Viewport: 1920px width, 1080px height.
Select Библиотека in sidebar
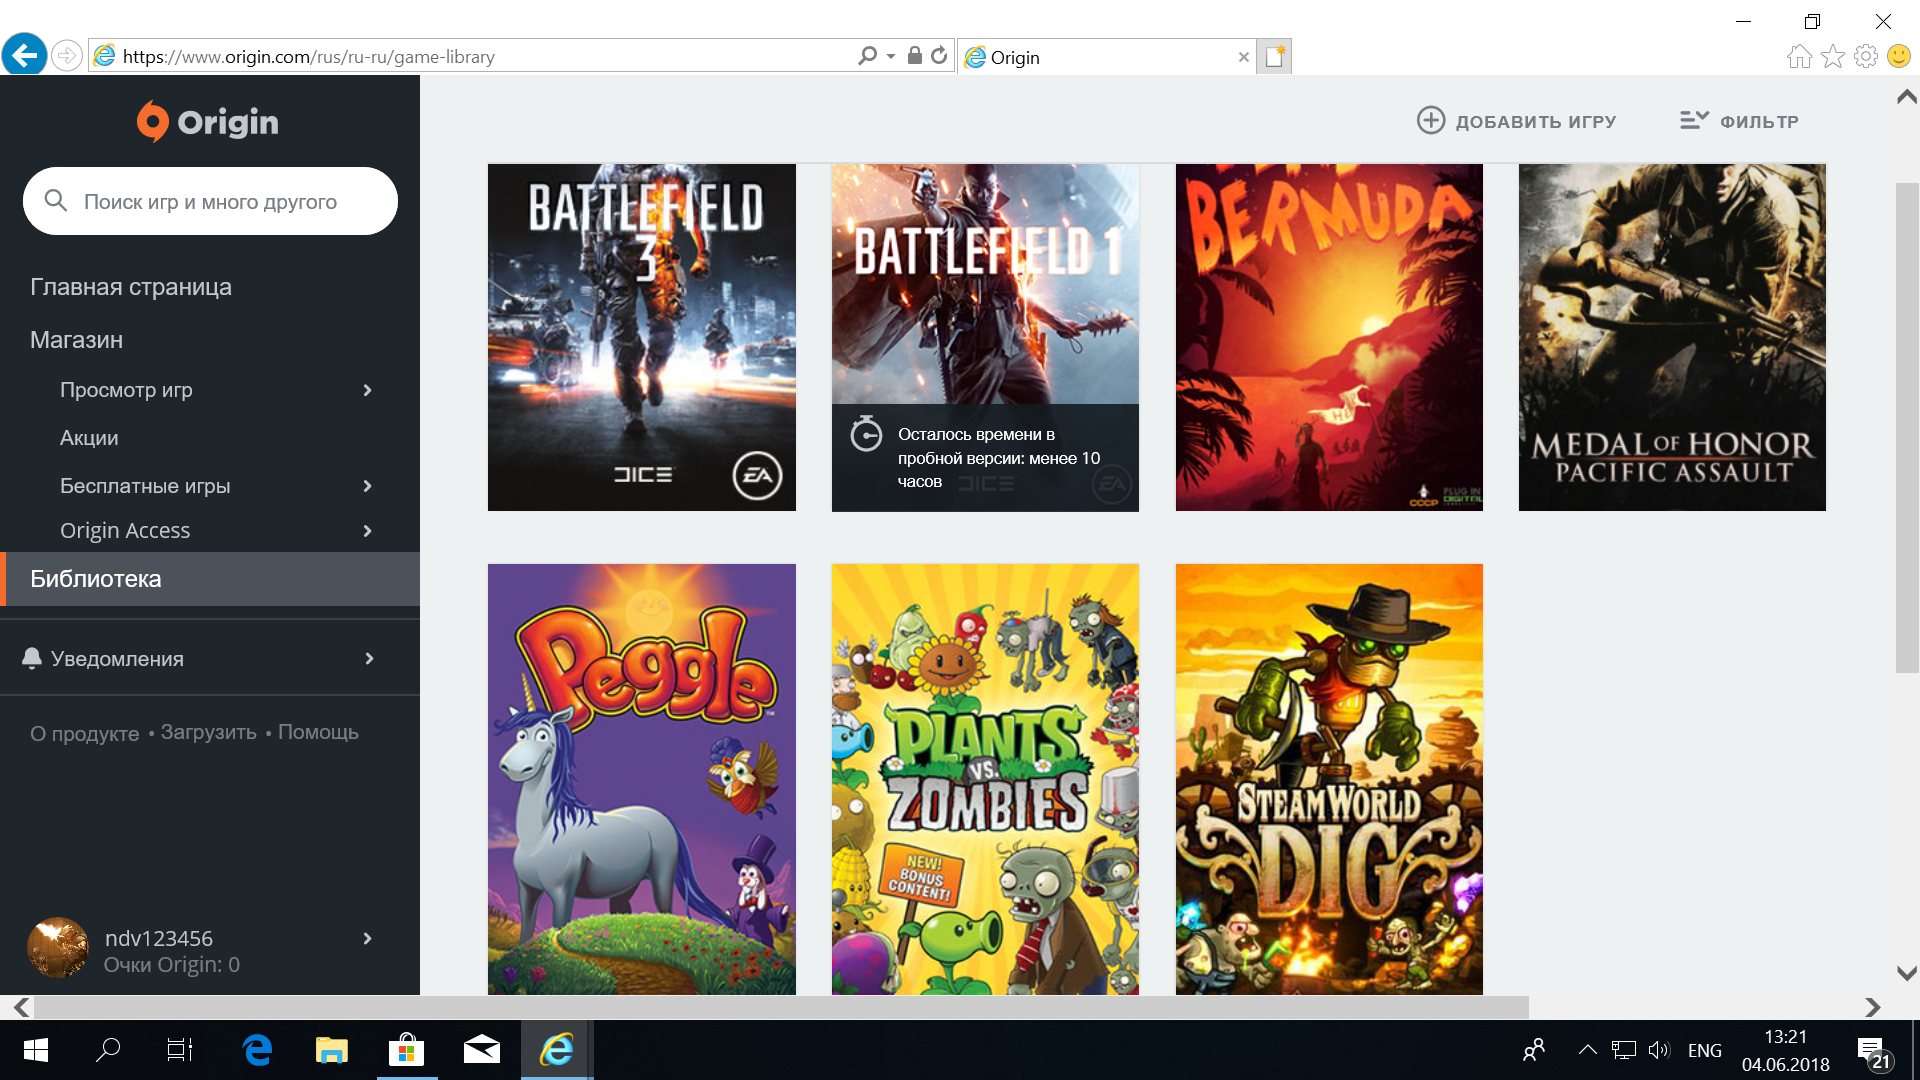point(210,579)
